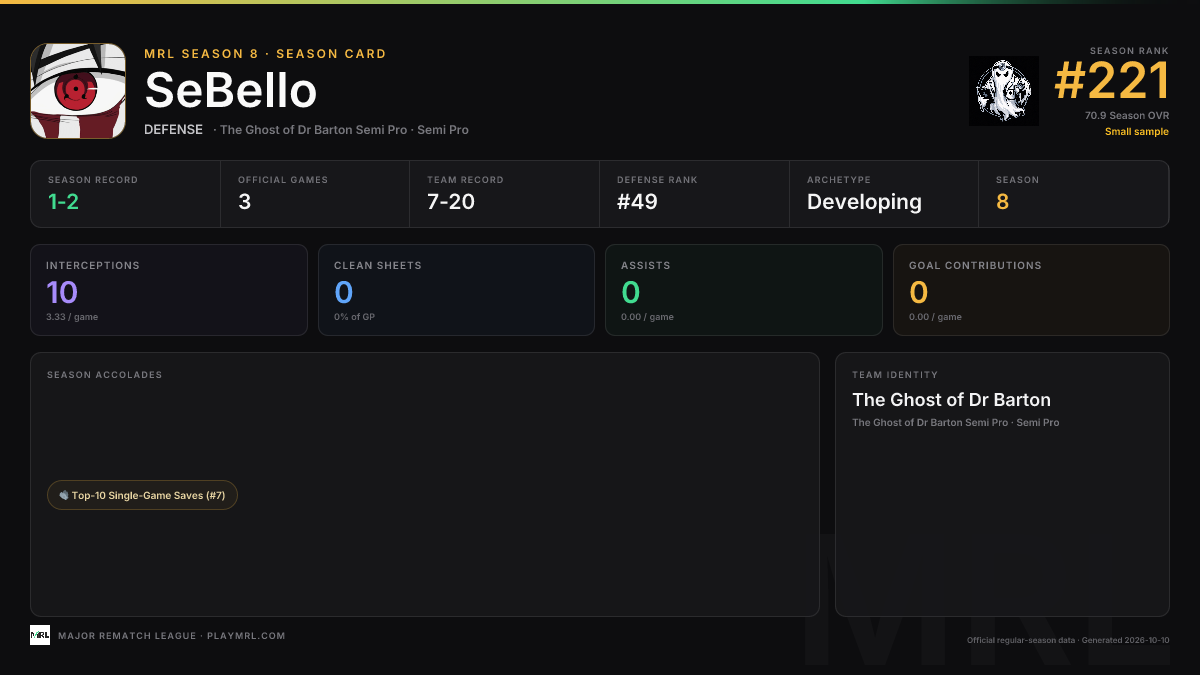This screenshot has width=1200, height=675.
Task: Click The Ghost of Dr Barton team heading
Action: (x=951, y=400)
